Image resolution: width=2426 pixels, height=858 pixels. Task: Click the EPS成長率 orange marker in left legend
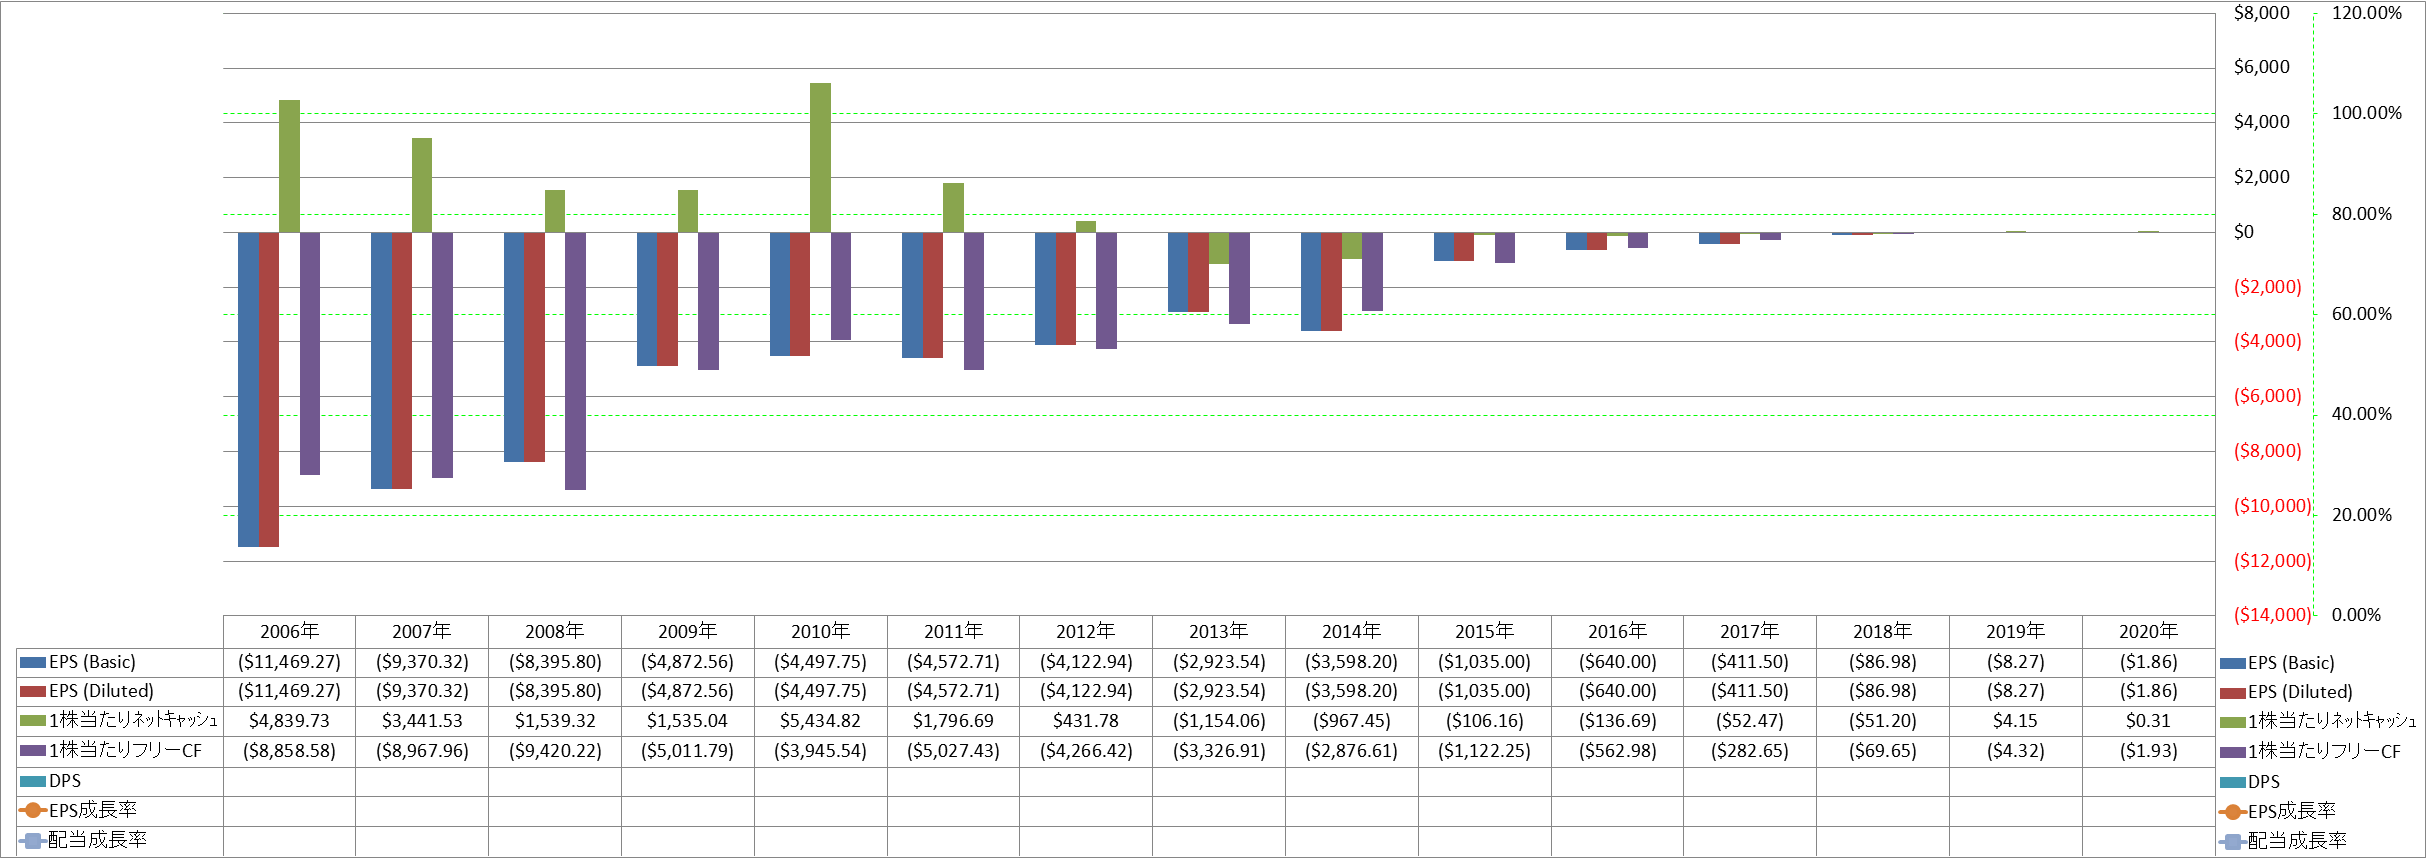click(x=32, y=810)
